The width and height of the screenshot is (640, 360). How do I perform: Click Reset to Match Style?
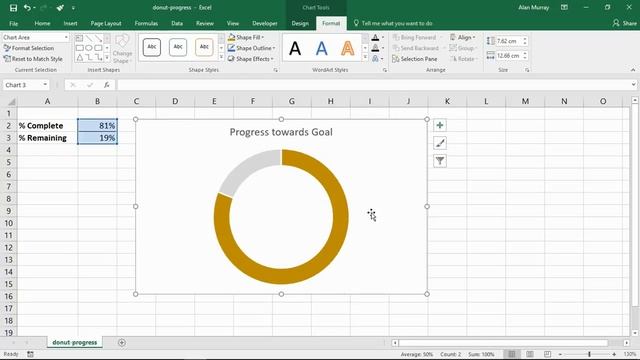click(33, 59)
